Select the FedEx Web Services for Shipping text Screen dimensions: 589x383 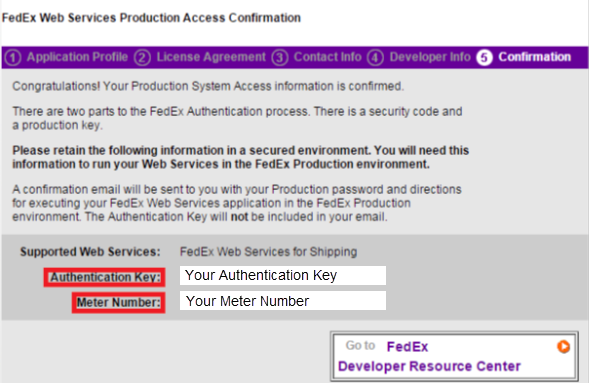pos(268,252)
